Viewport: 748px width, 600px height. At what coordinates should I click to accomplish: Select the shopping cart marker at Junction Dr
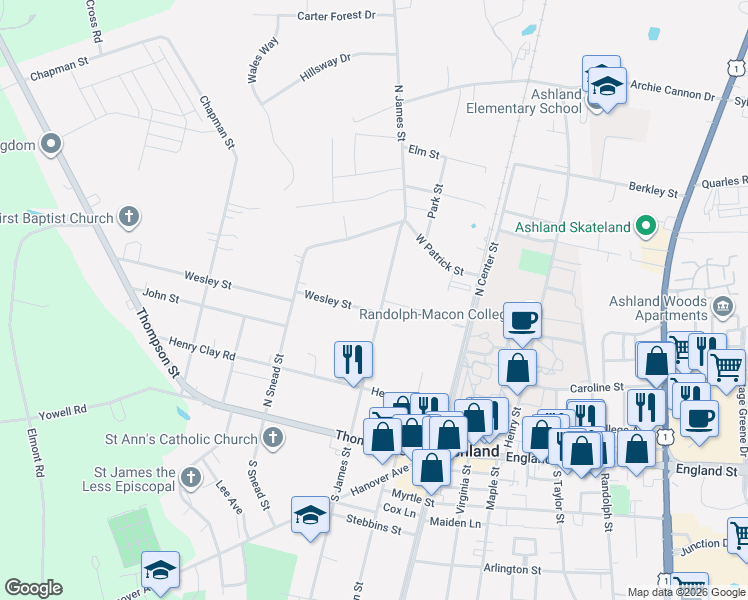pyautogui.click(x=739, y=535)
